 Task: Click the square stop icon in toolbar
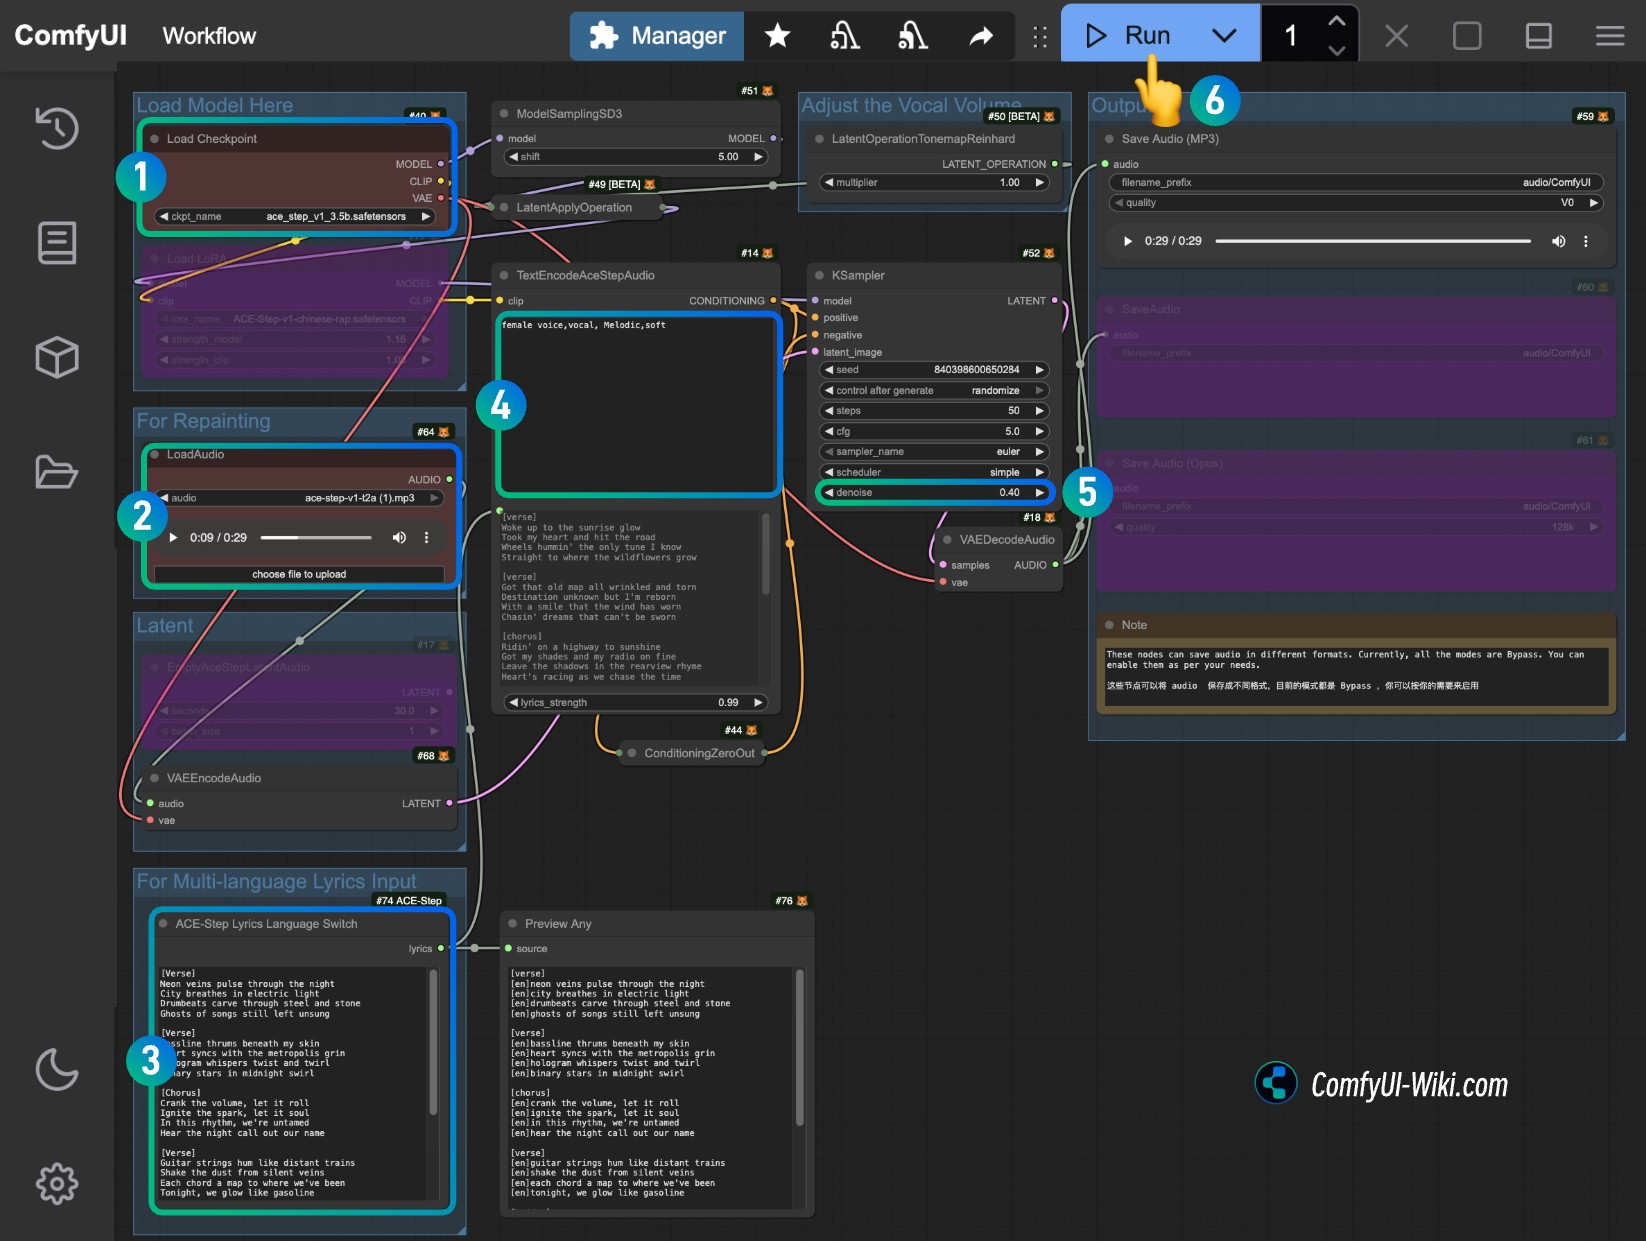[1467, 36]
